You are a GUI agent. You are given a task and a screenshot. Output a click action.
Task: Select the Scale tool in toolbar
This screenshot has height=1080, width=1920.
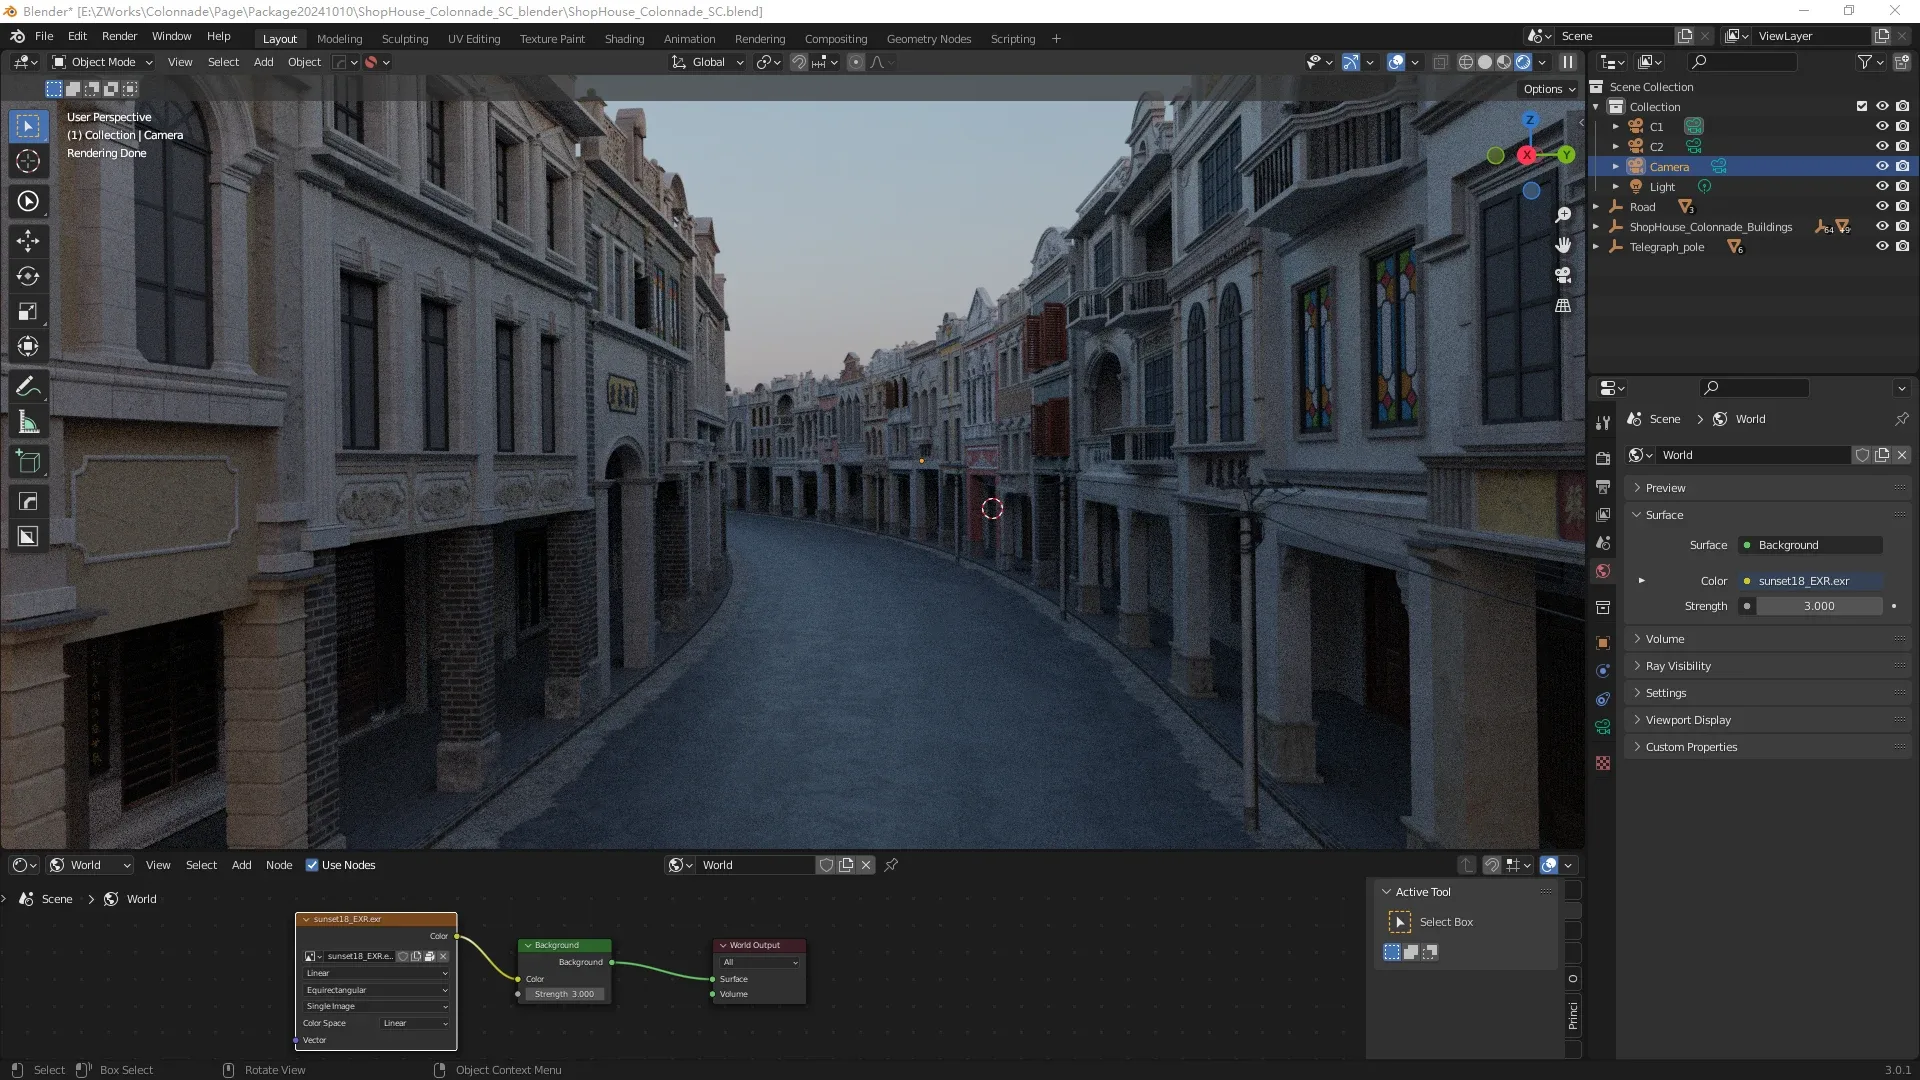click(x=28, y=312)
